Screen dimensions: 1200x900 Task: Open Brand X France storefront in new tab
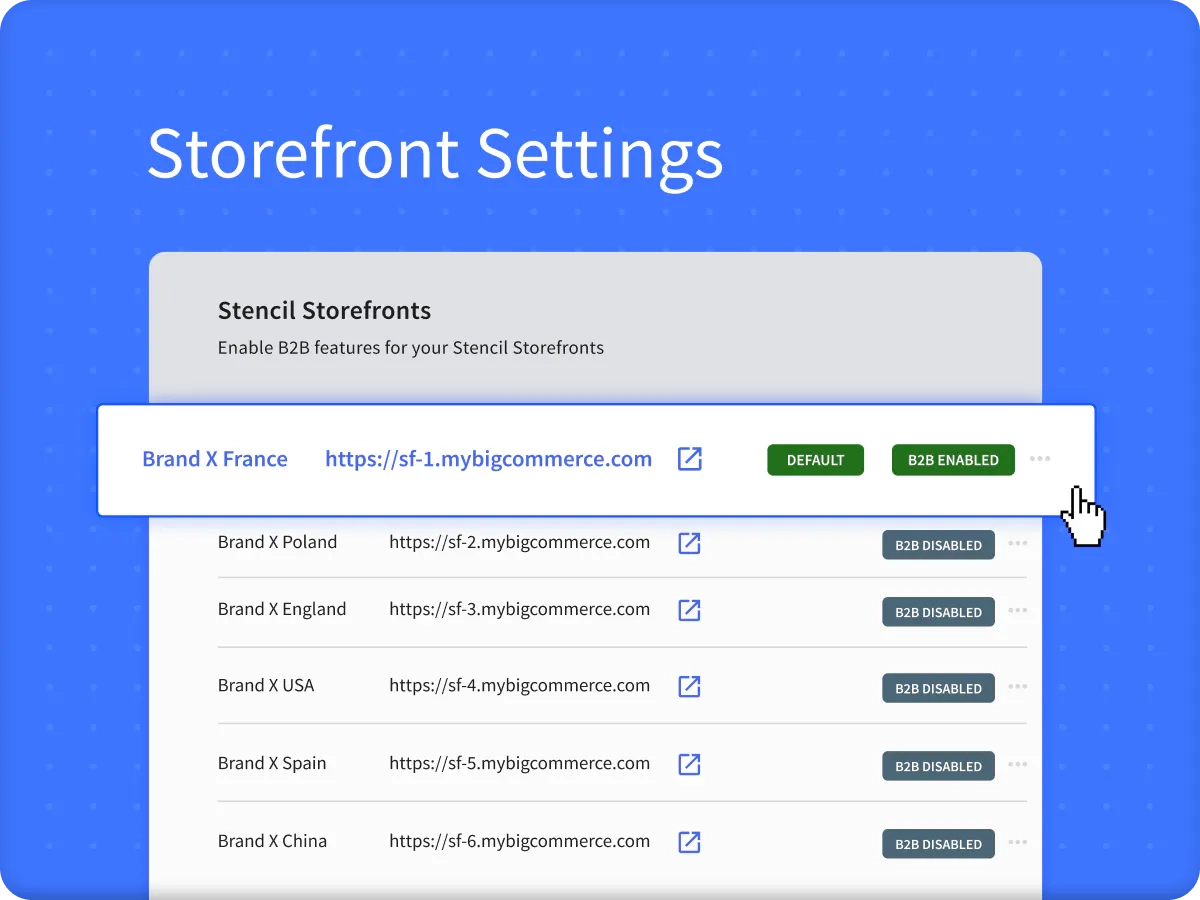point(689,459)
